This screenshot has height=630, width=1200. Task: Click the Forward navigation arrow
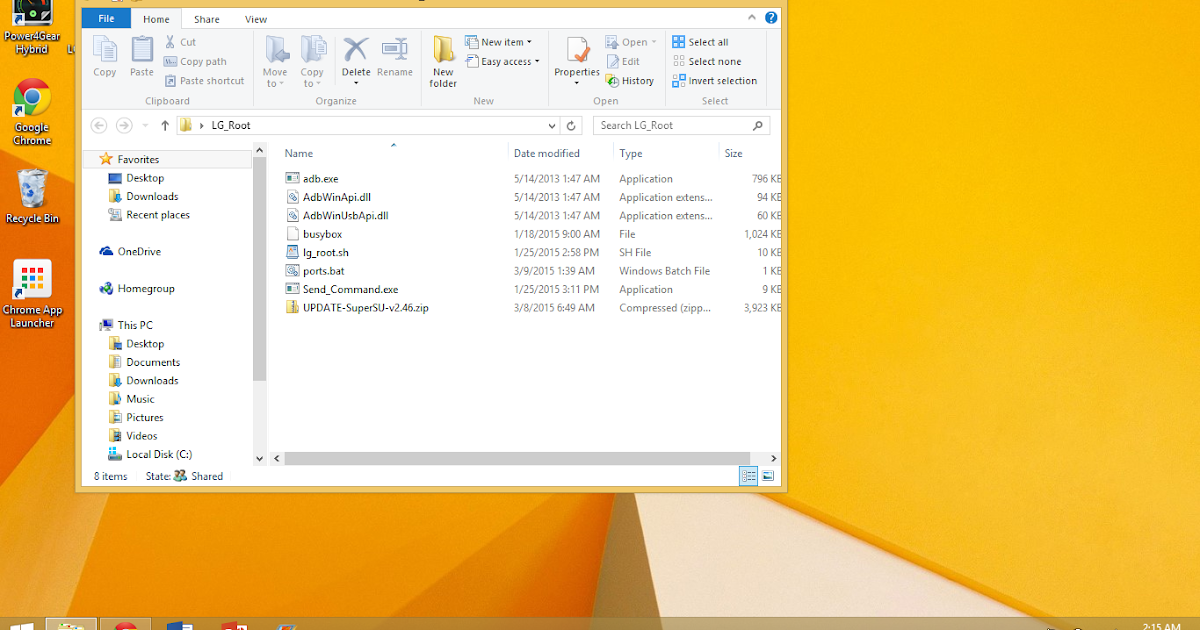[124, 125]
